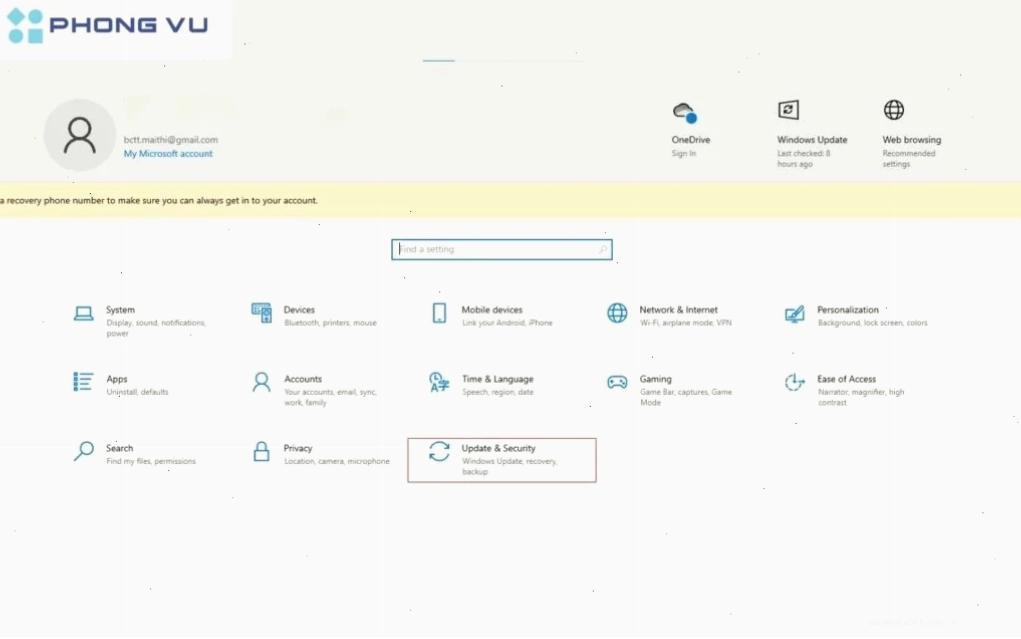Select Time & Language label
1021x639 pixels.
tap(497, 379)
